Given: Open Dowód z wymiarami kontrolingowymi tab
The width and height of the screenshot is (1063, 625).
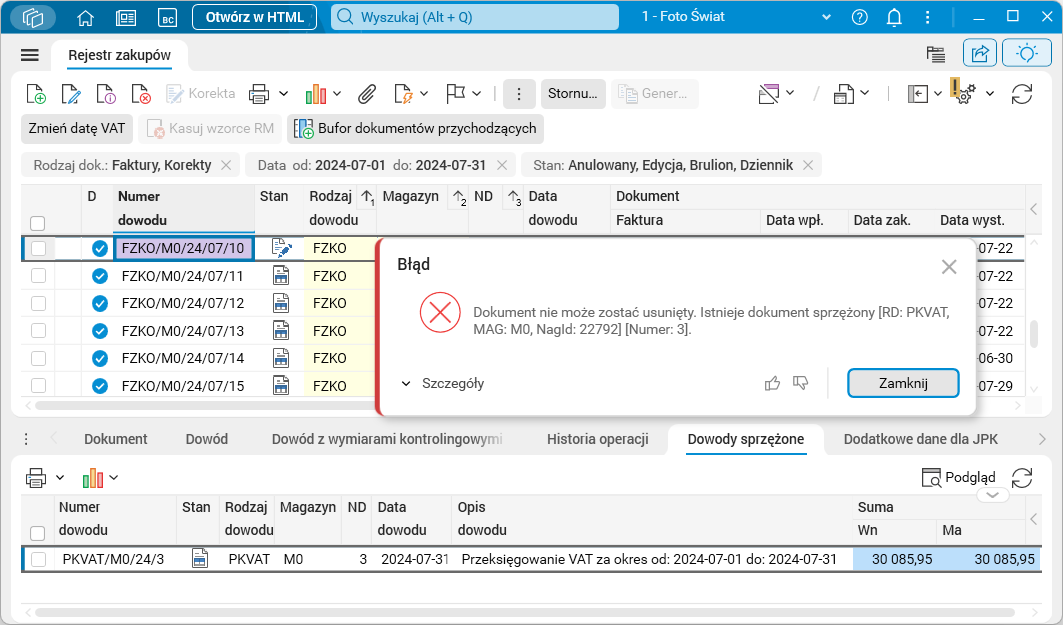Looking at the screenshot, I should click(x=387, y=439).
